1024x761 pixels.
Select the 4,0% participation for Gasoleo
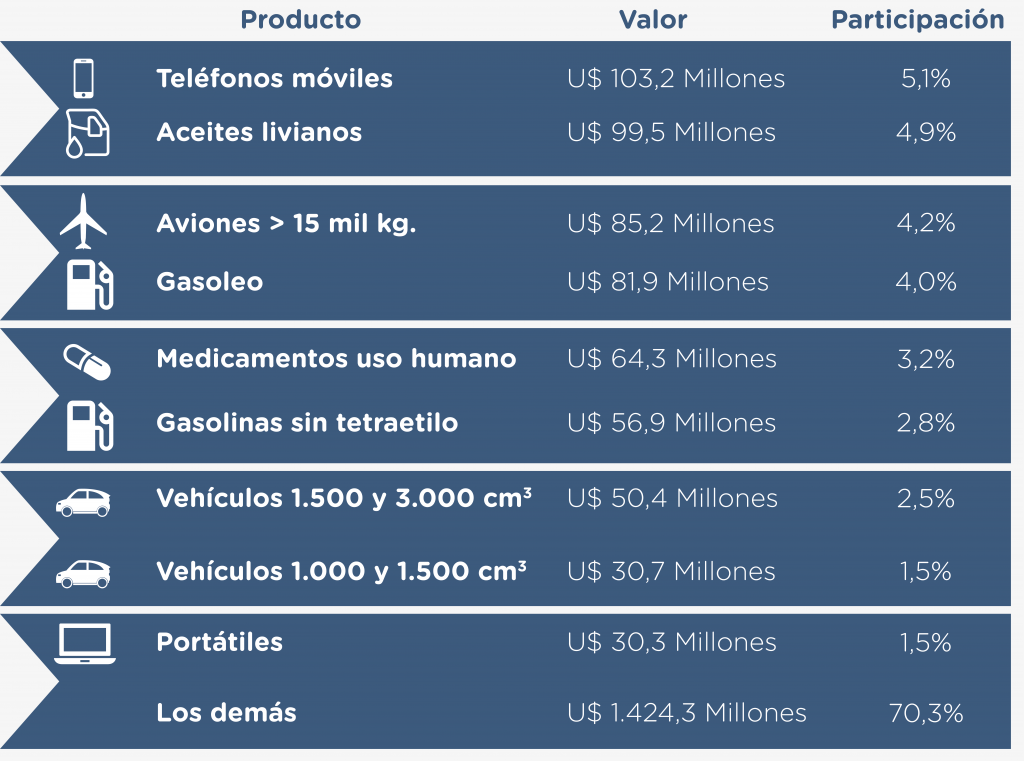[926, 283]
